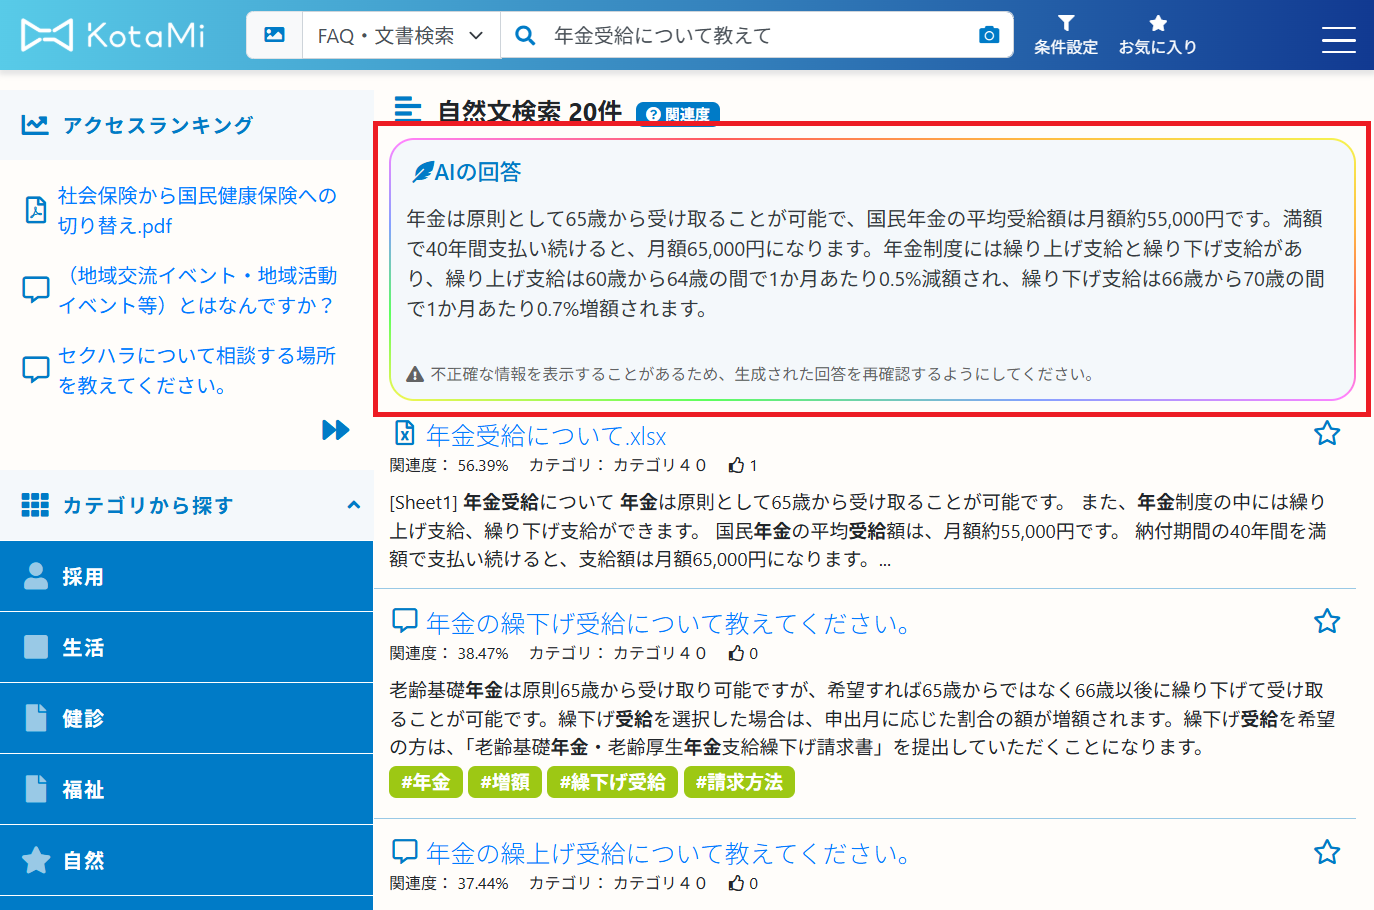
Task: Select the 採用 category
Action: [x=186, y=576]
